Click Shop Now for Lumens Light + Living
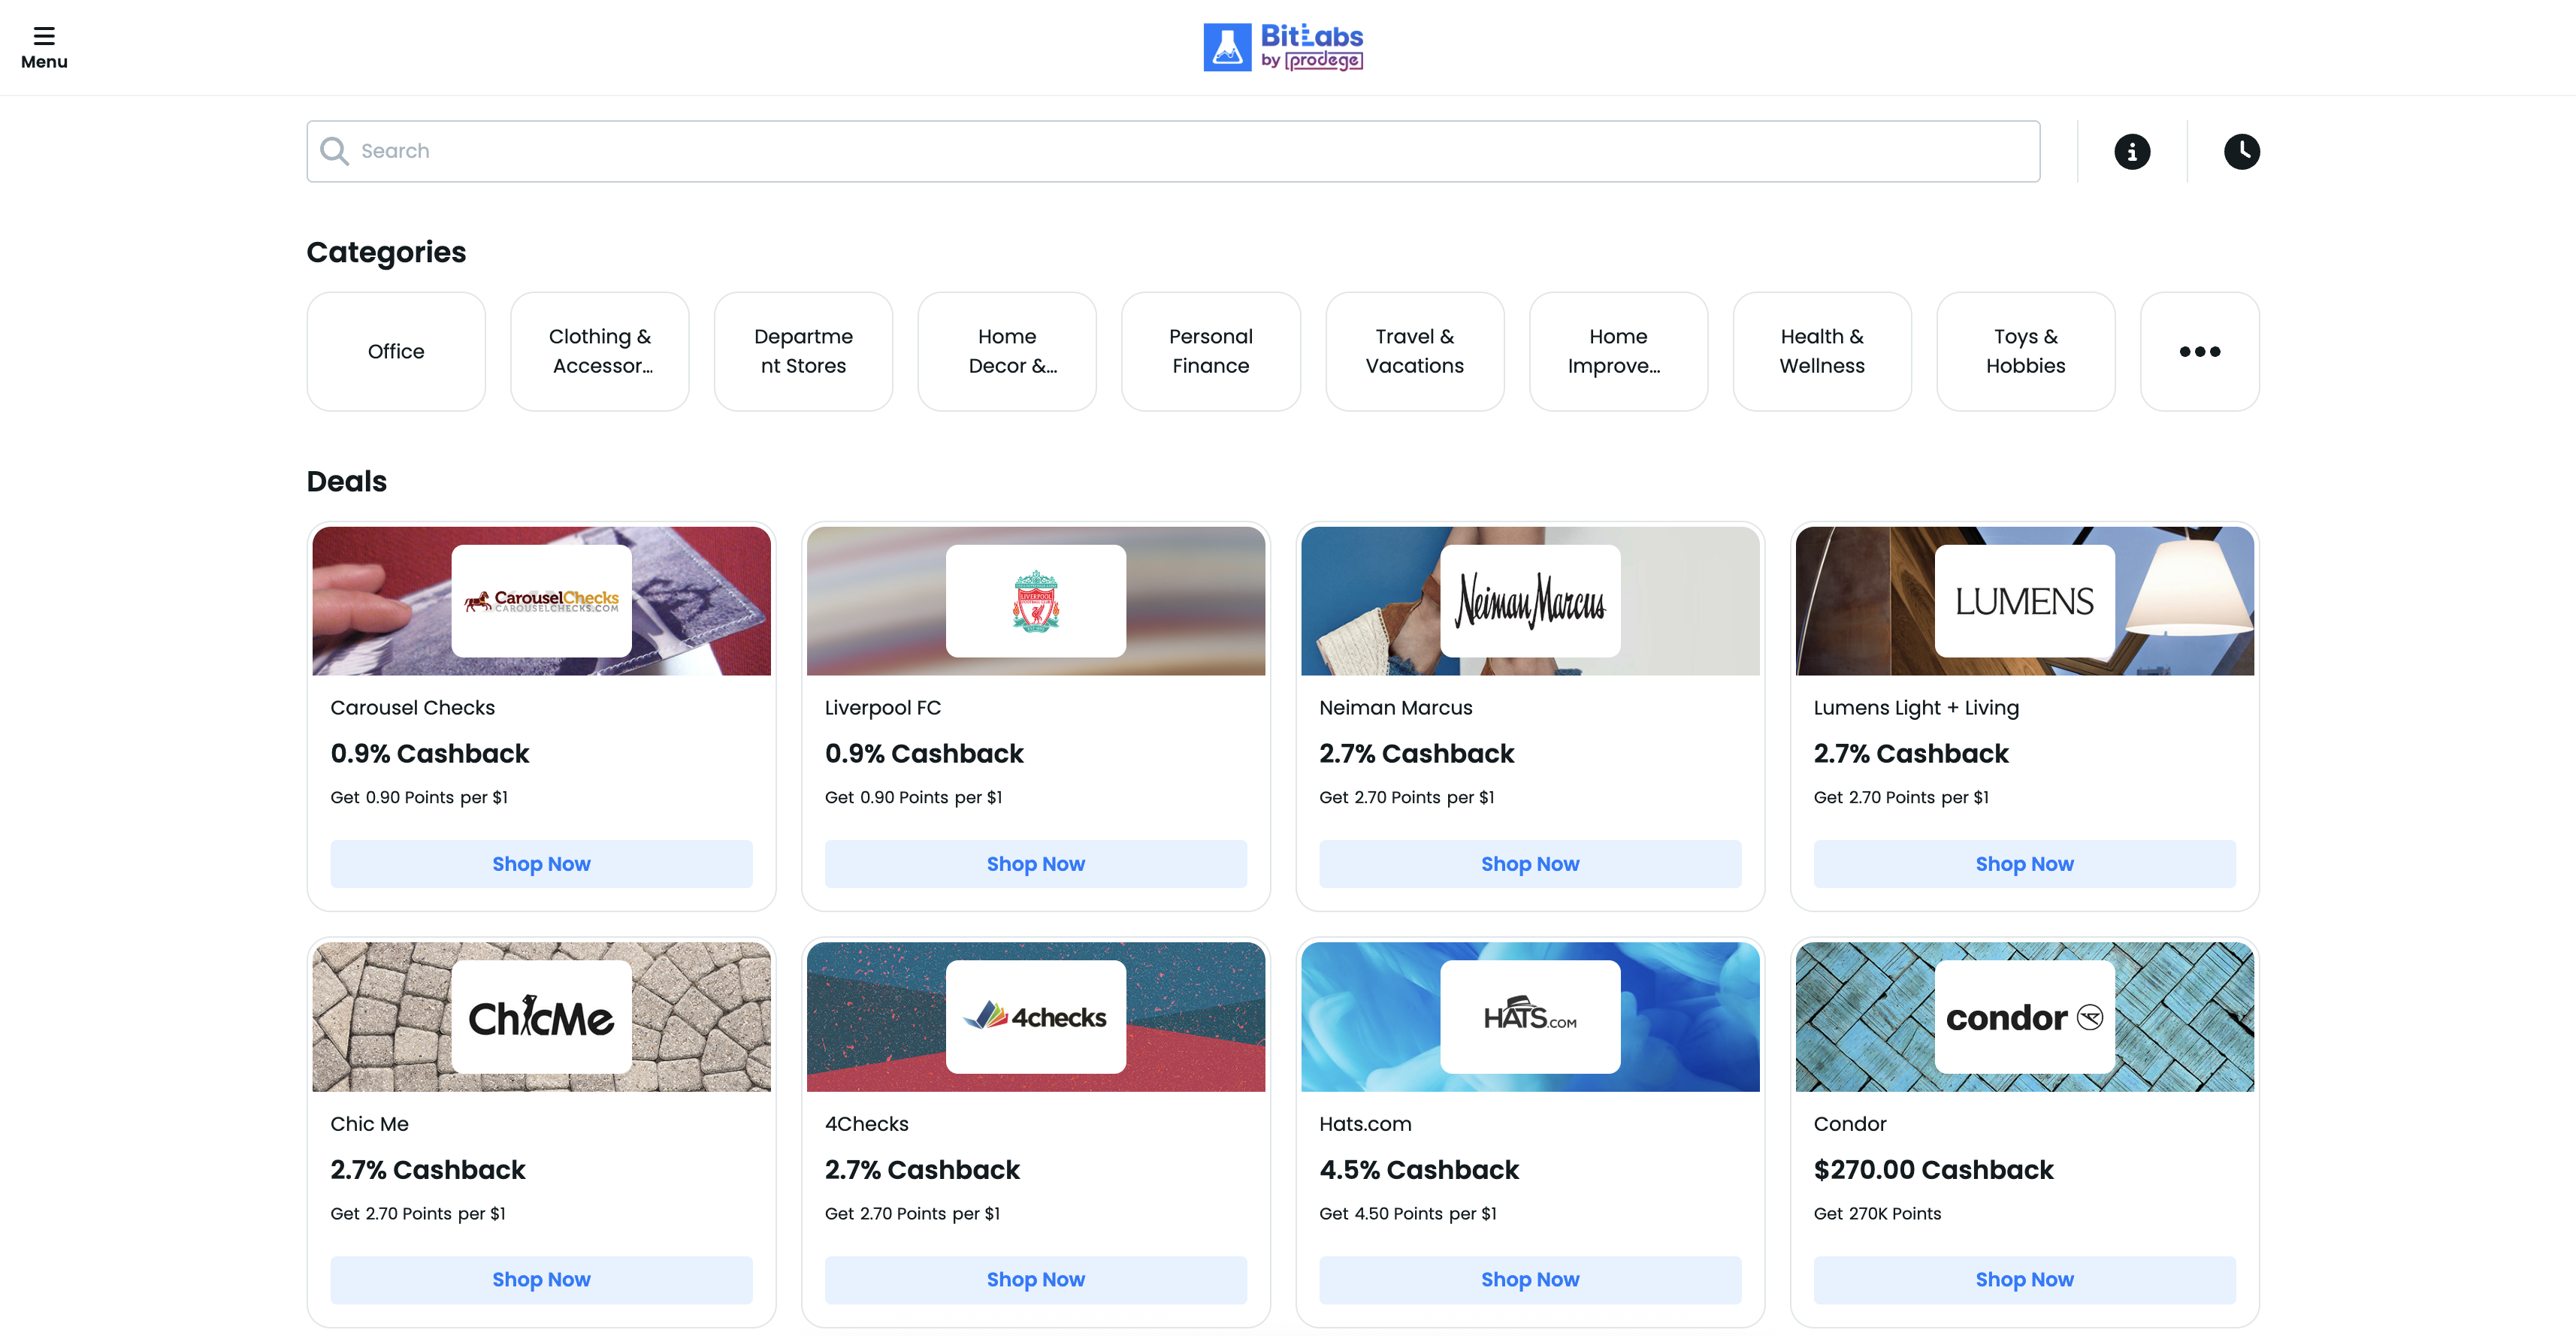Viewport: 2576px width, 1336px height. [2024, 863]
